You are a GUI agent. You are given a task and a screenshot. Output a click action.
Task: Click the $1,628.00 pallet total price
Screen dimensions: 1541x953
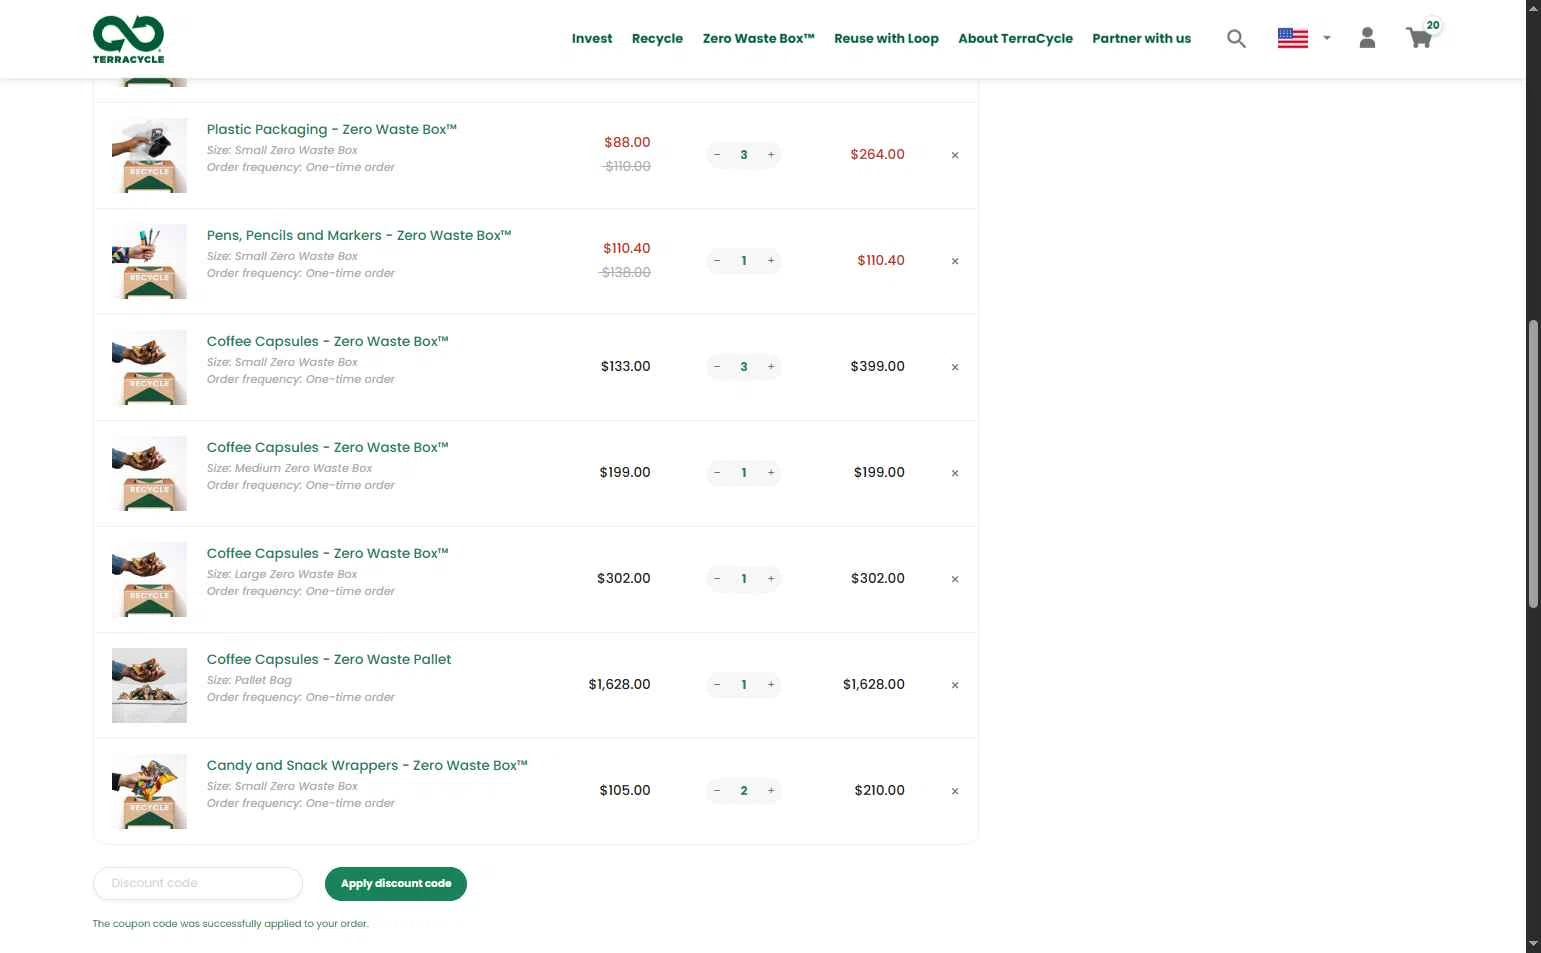click(873, 685)
